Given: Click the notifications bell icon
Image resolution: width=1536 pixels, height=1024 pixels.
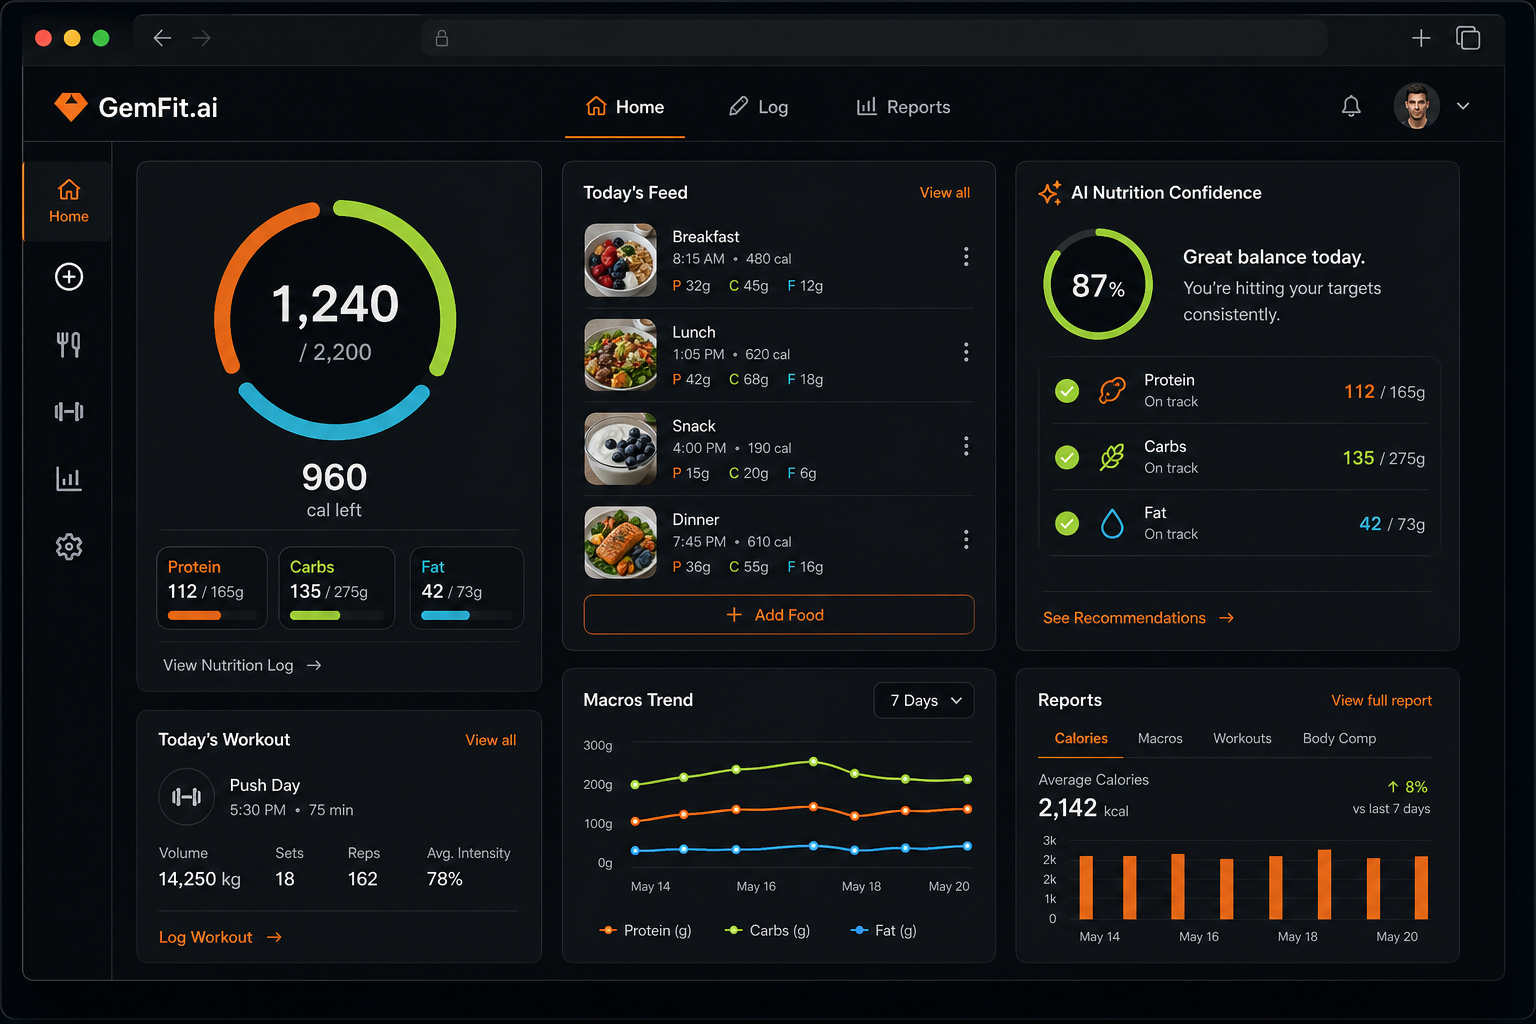Looking at the screenshot, I should click(1351, 107).
